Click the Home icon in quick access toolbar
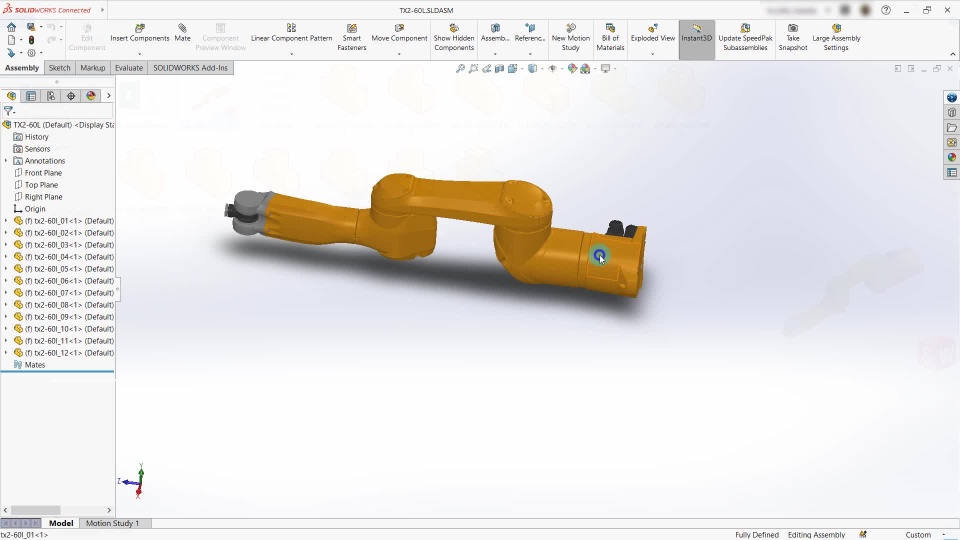960x540 pixels. pyautogui.click(x=12, y=27)
